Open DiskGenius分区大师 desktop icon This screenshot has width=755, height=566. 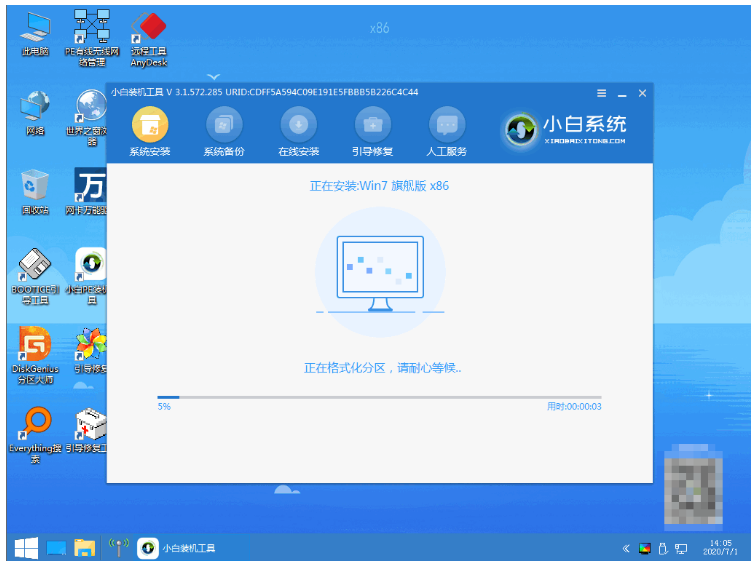click(35, 355)
